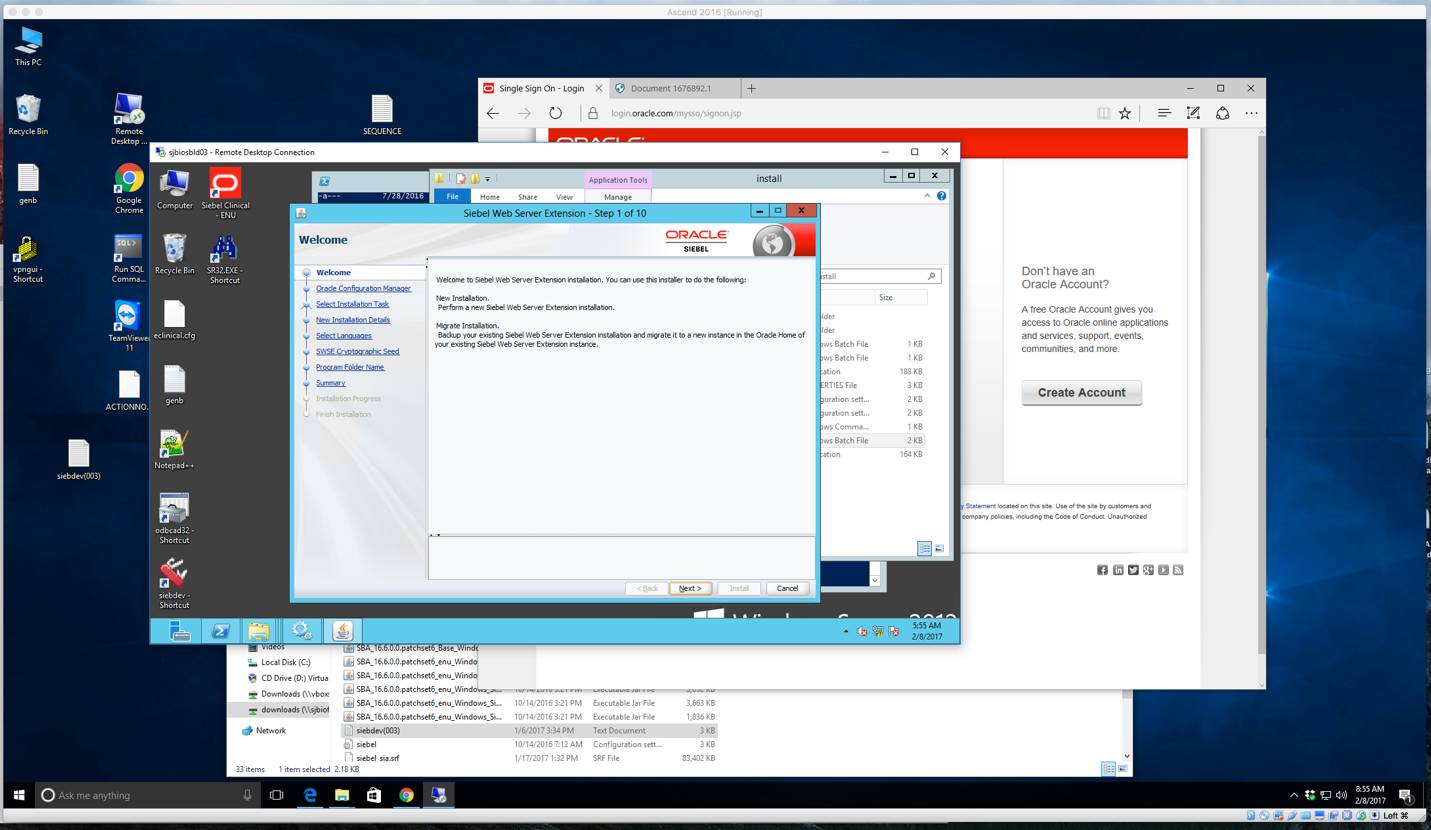Open the View ribbon tab in the install window
The image size is (1431, 830).
click(564, 197)
